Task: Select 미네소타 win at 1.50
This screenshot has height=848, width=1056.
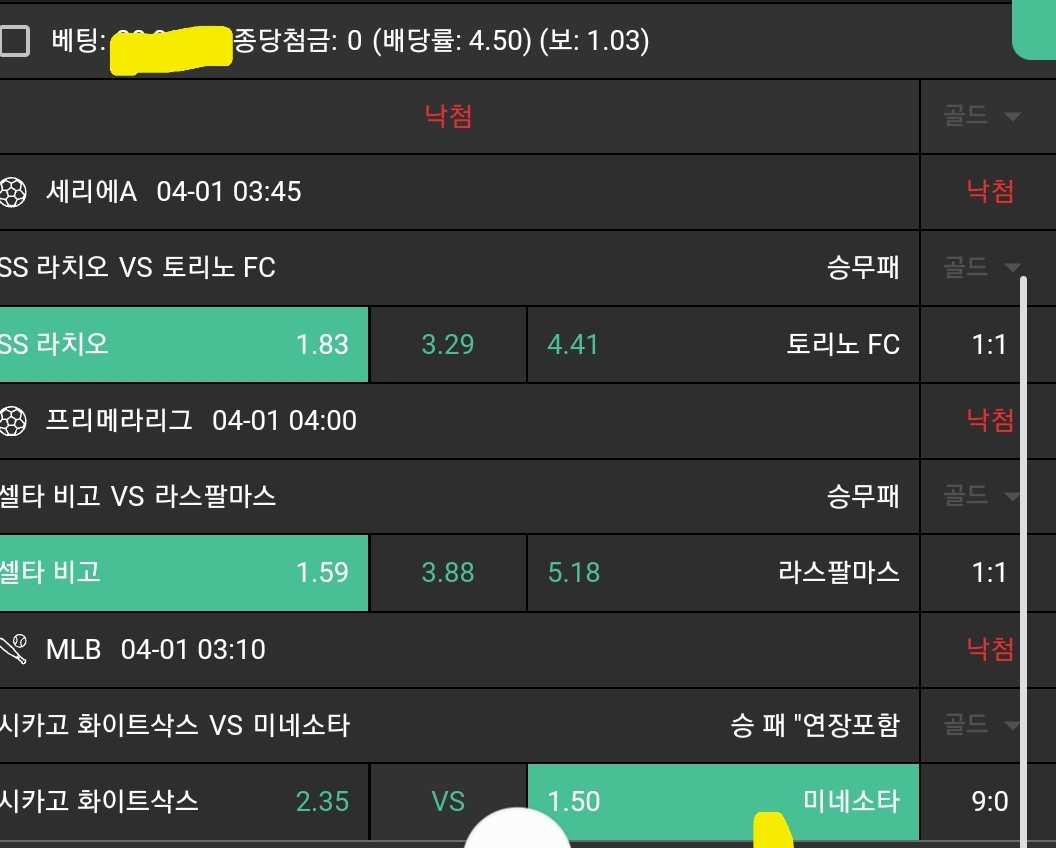Action: tap(722, 801)
